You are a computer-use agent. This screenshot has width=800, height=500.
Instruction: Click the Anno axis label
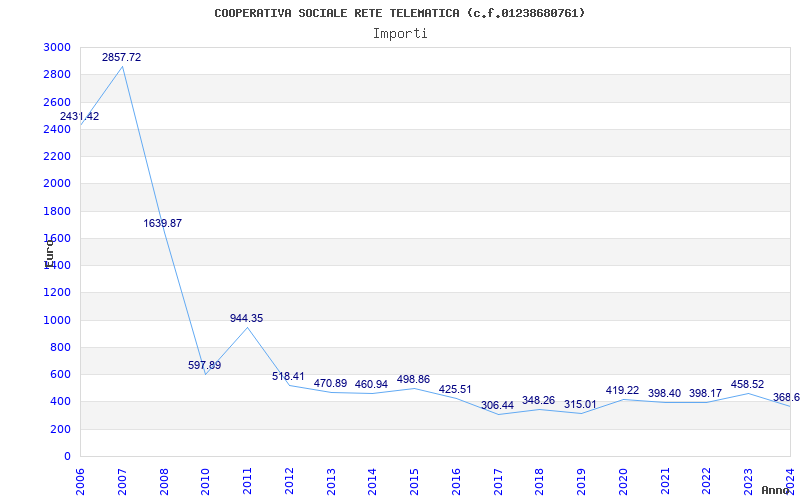776,491
